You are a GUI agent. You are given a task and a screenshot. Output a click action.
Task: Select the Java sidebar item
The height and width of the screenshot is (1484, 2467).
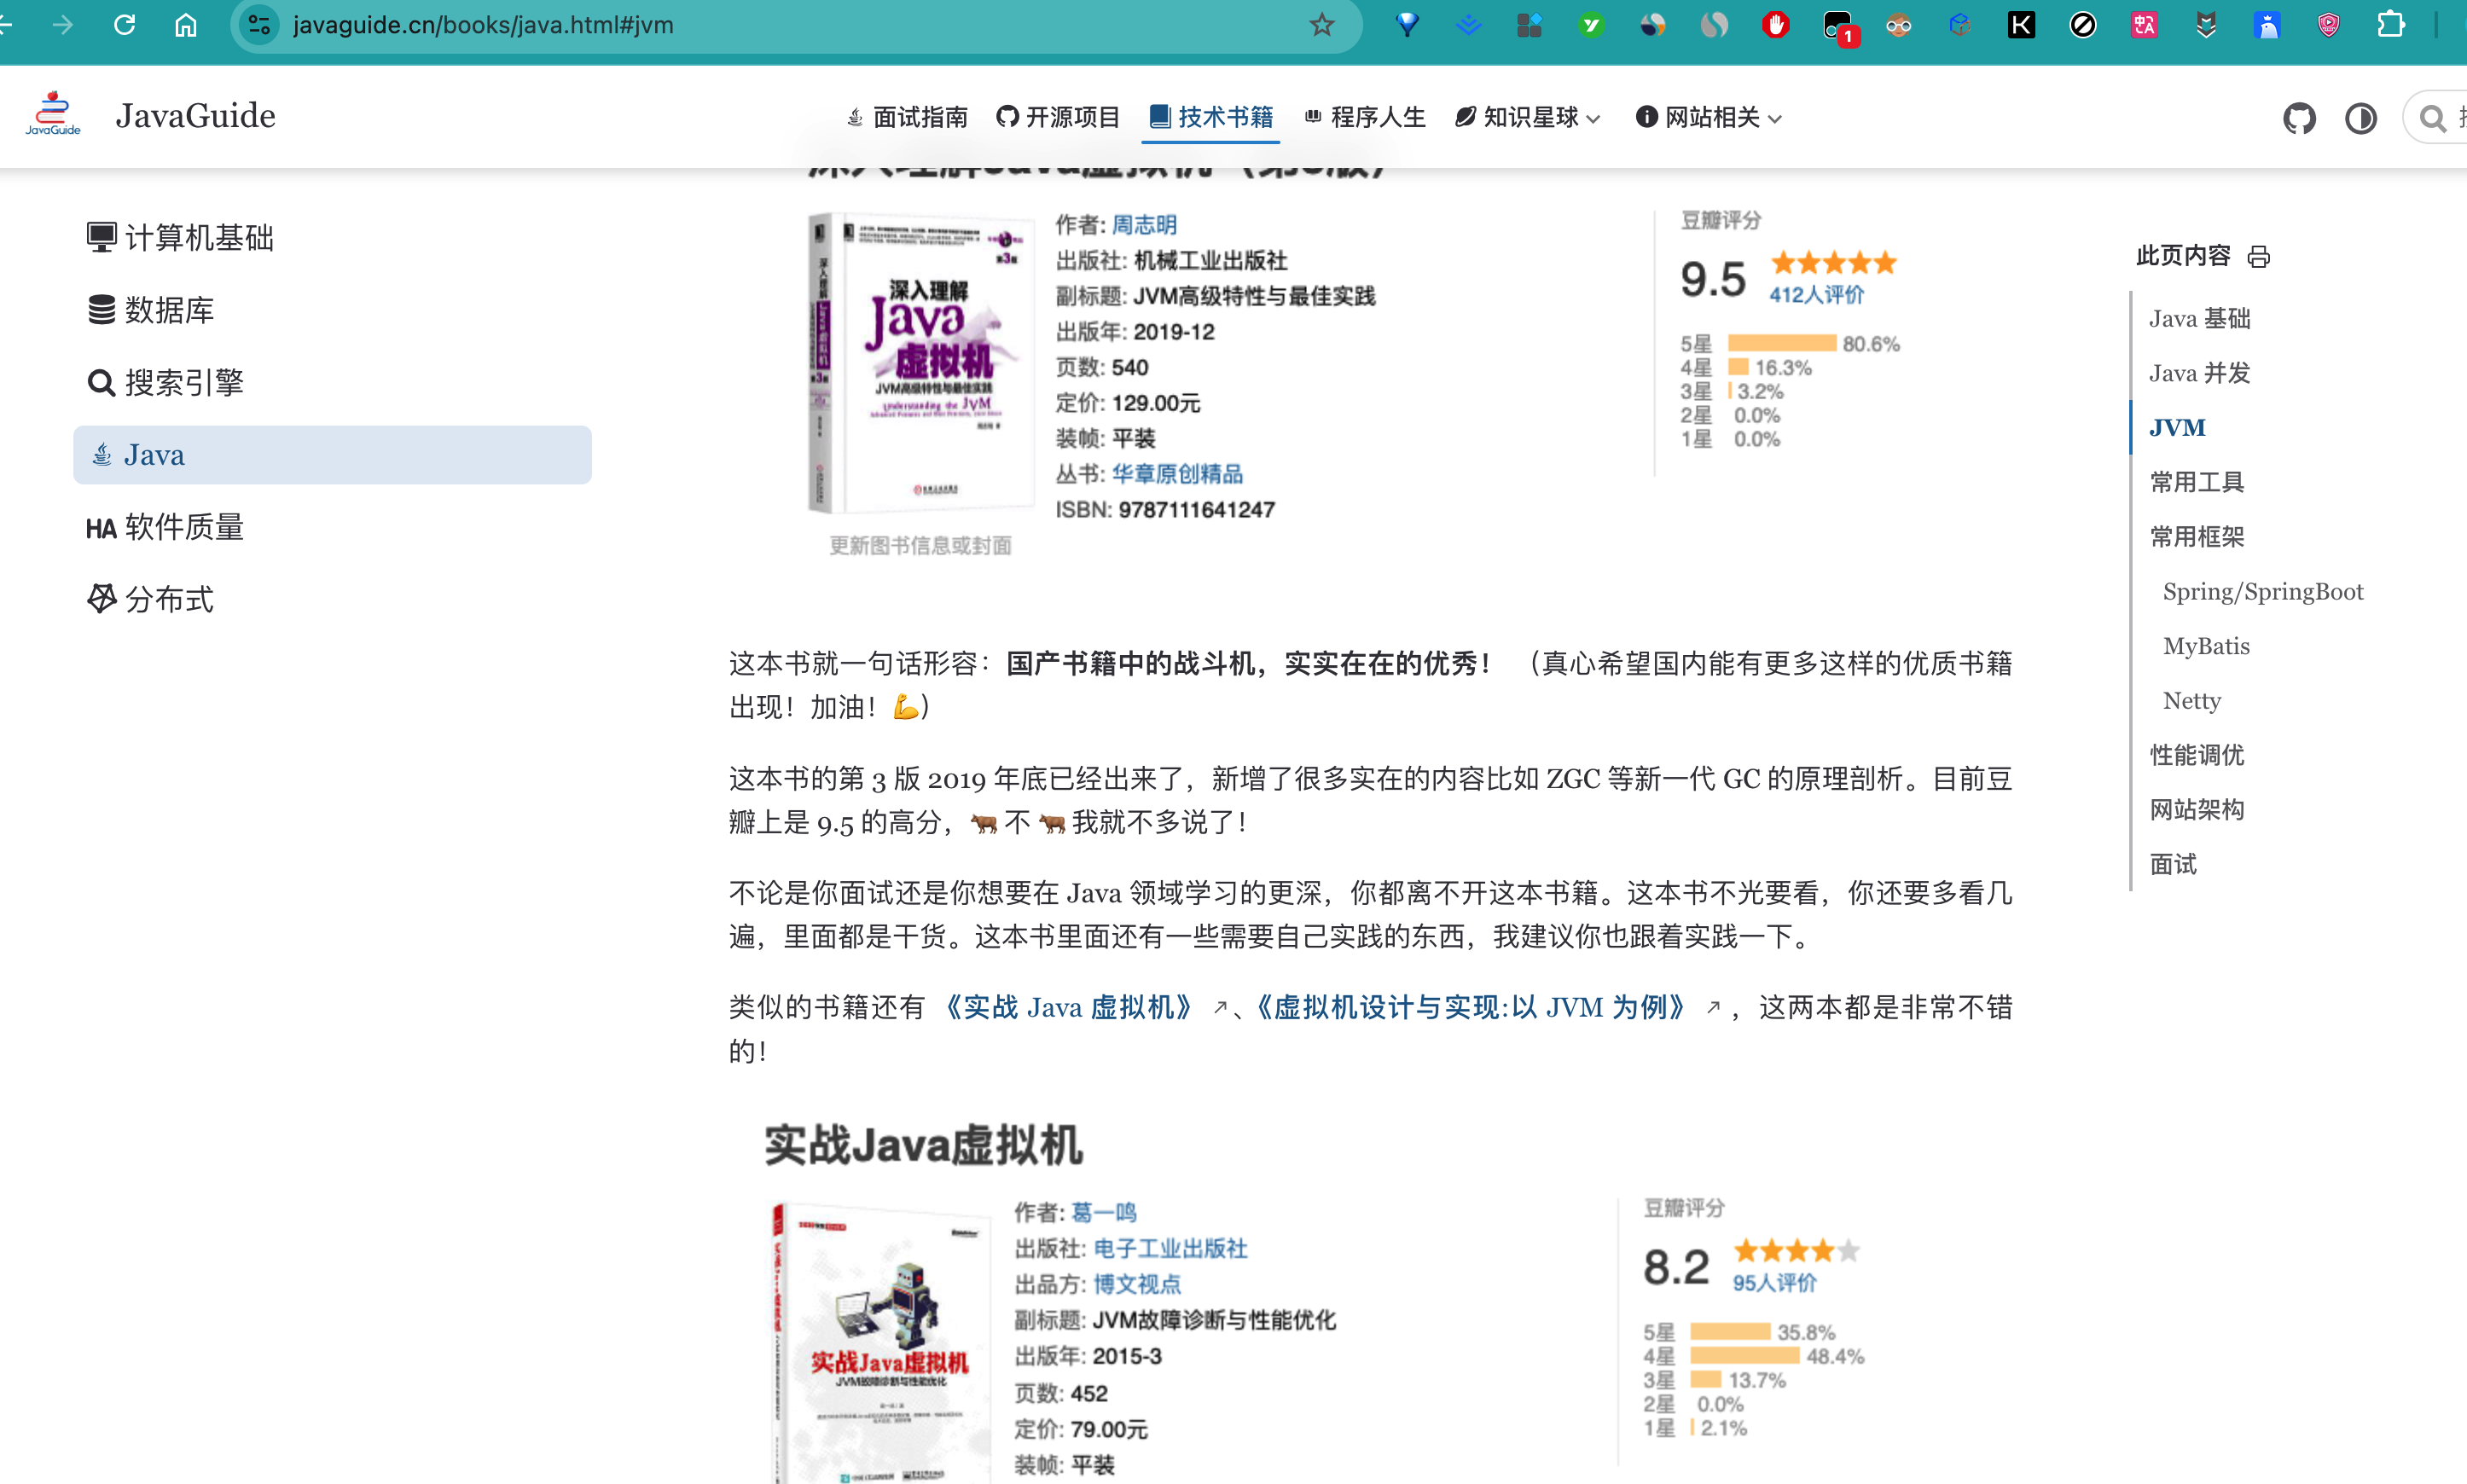pos(332,455)
